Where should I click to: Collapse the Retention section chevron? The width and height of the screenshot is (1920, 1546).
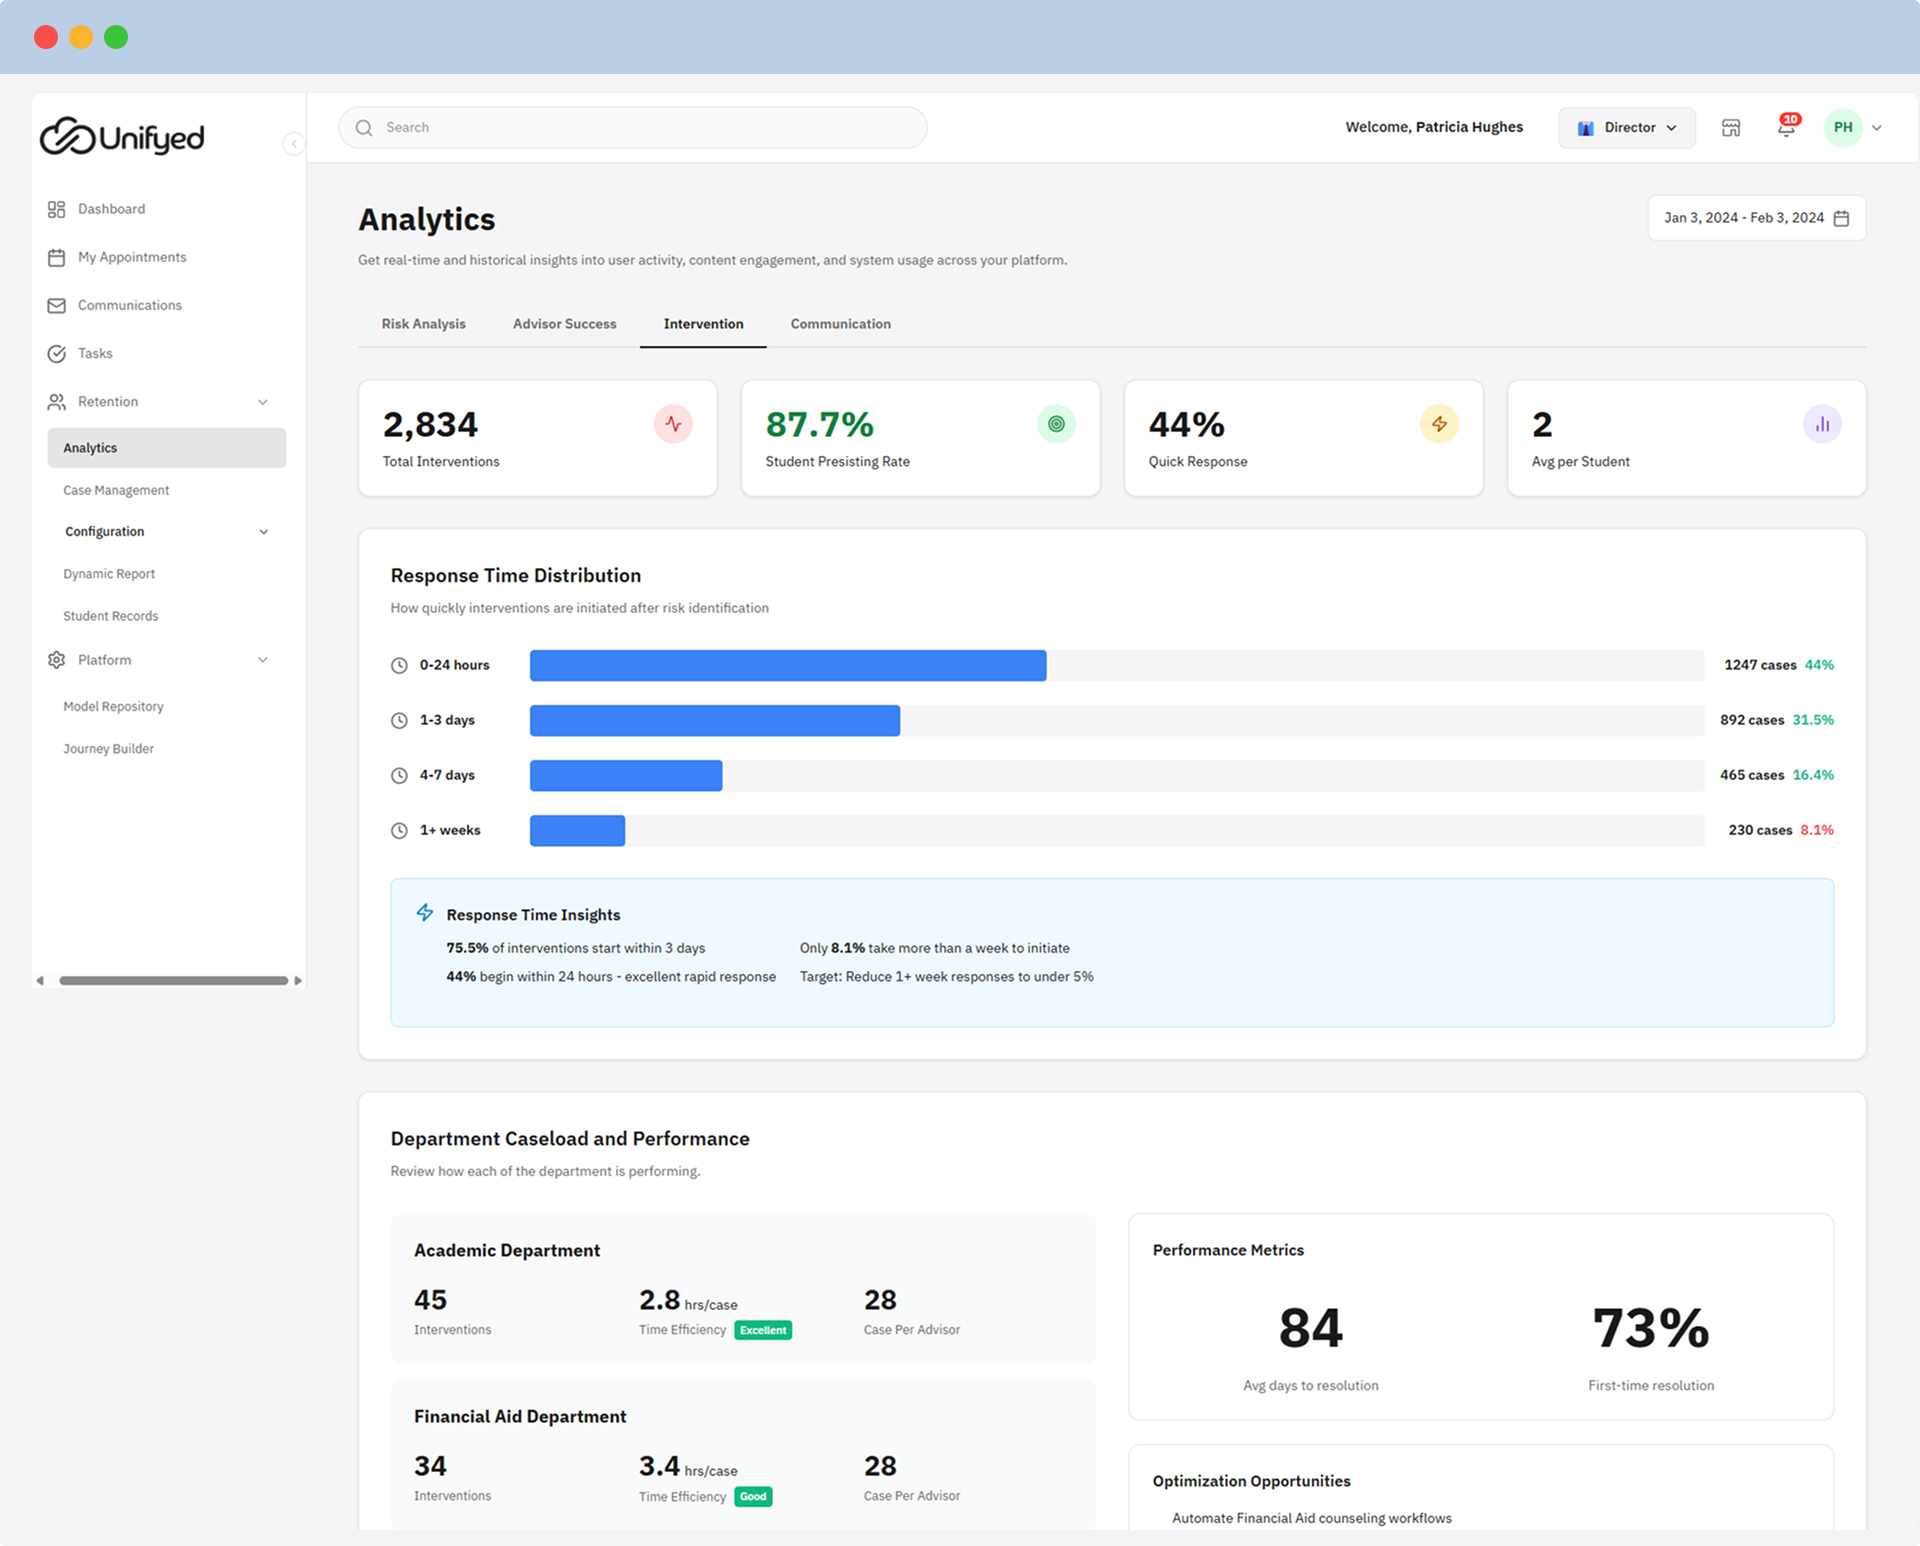tap(263, 402)
